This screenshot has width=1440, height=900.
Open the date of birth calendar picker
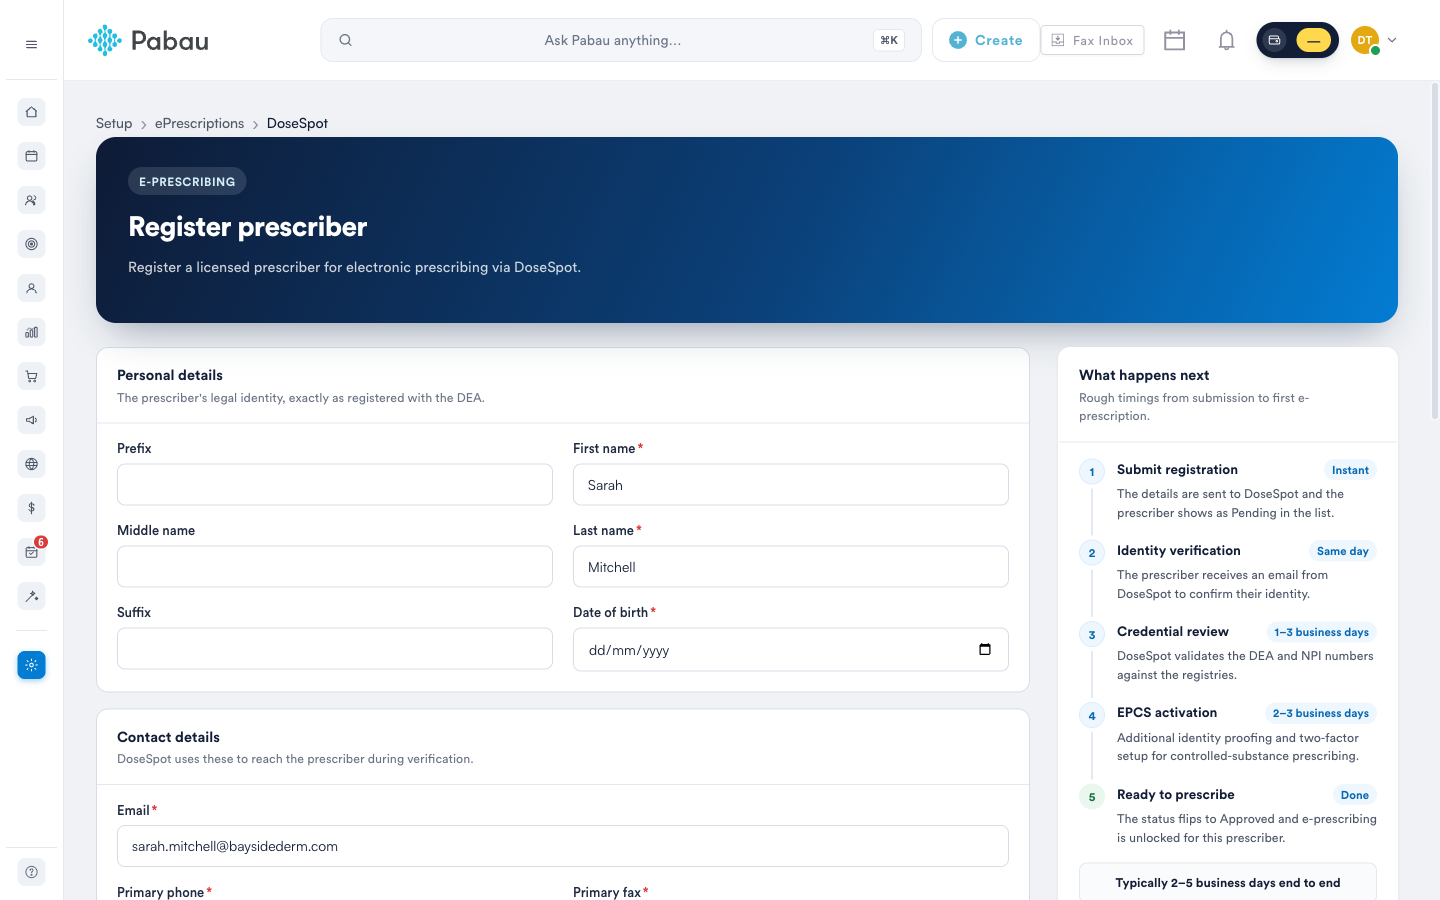[985, 649]
